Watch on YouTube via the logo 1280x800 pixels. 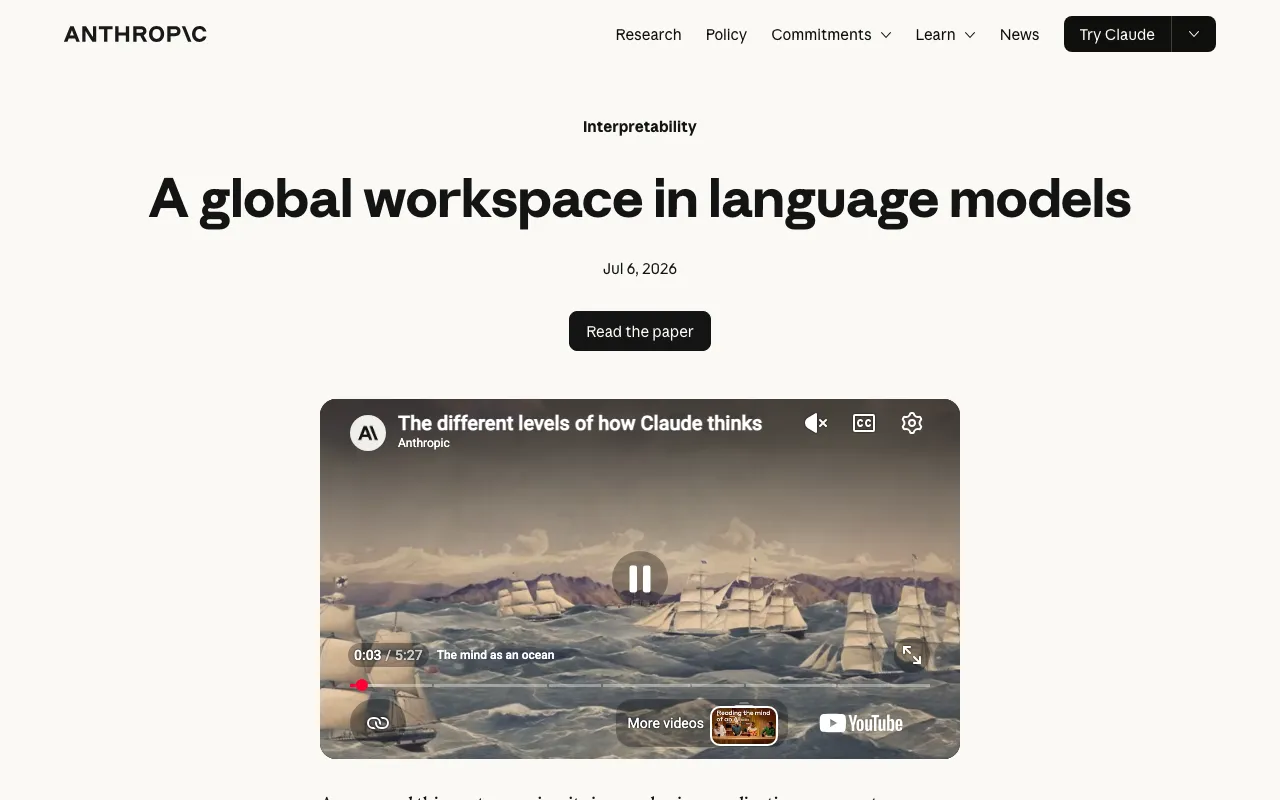(861, 723)
